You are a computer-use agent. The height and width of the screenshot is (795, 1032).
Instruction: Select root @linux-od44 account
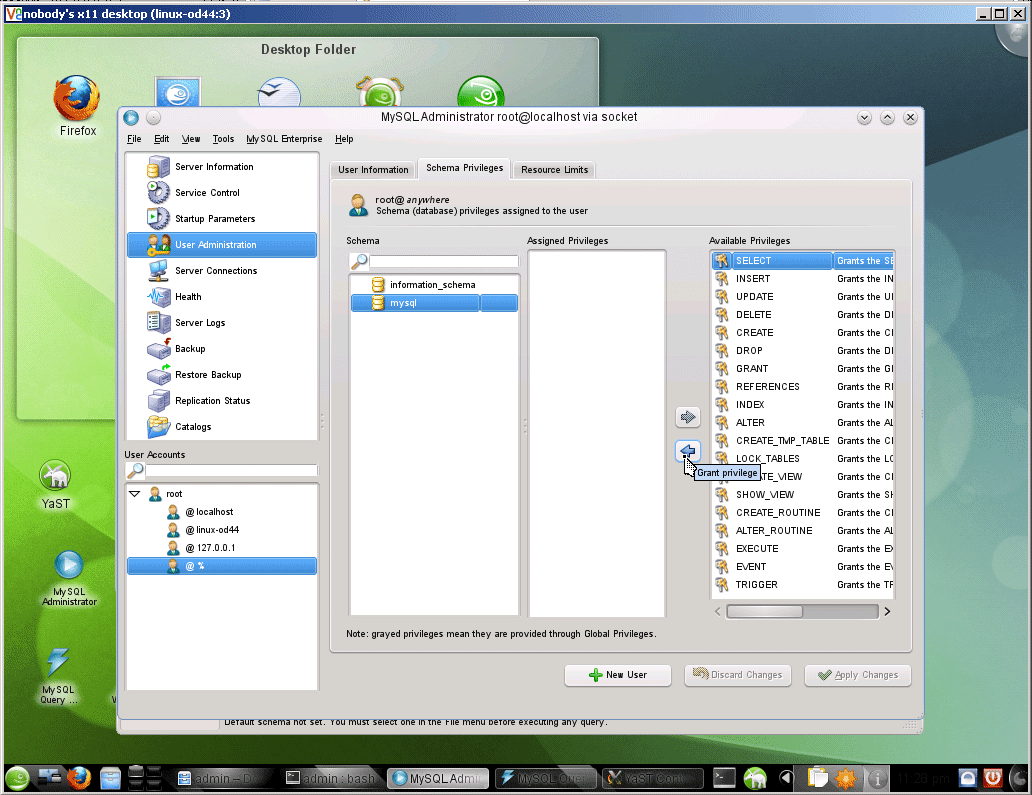222,530
